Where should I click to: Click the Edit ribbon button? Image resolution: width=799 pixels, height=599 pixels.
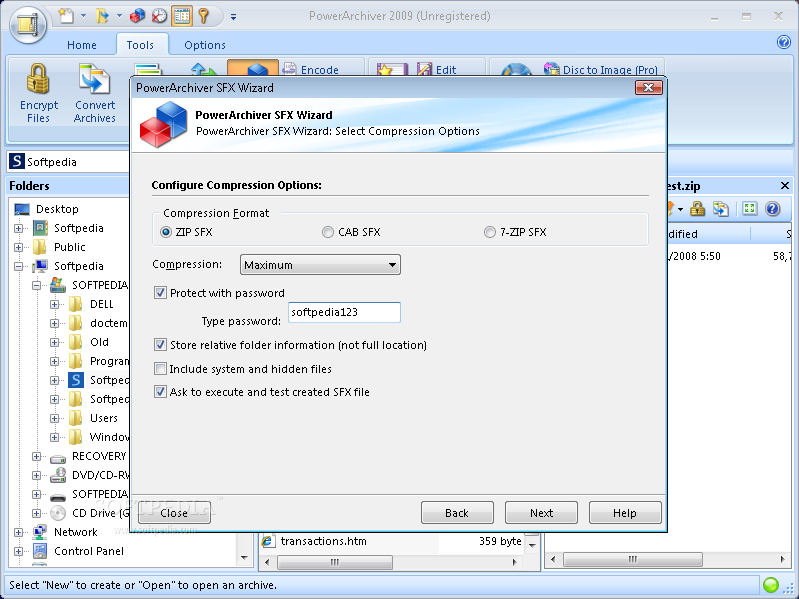pyautogui.click(x=437, y=69)
